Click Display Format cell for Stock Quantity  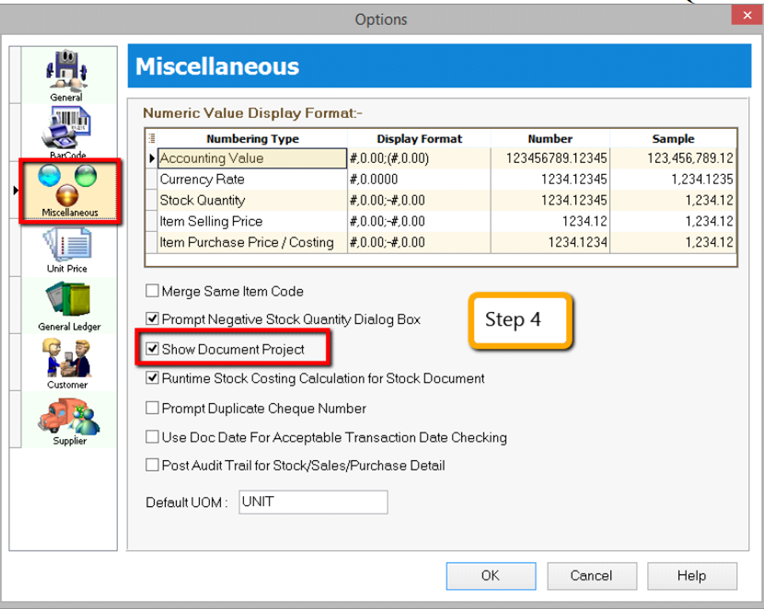[x=419, y=201]
